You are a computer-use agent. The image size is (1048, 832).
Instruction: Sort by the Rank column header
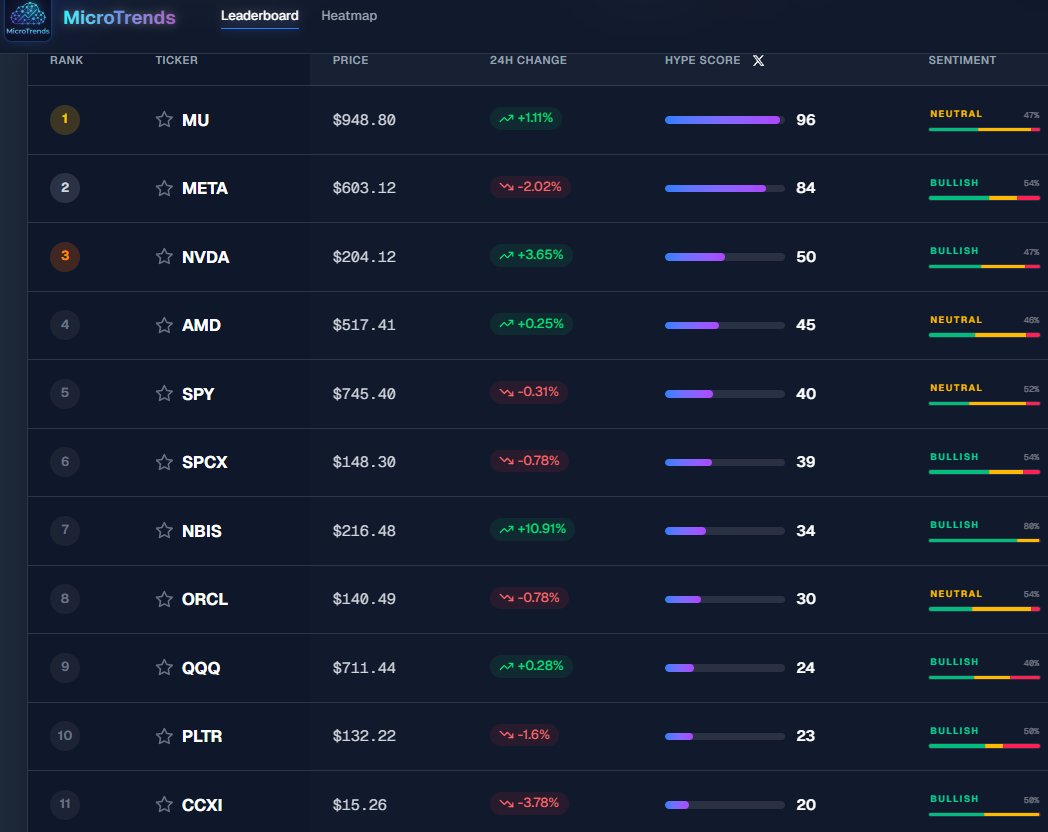coord(66,60)
